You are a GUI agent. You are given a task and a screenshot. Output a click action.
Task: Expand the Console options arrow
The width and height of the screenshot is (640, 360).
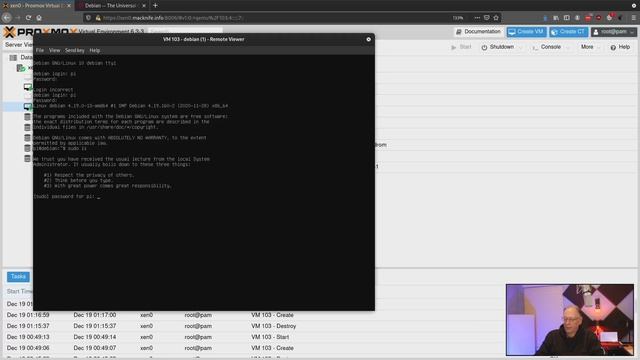567,47
